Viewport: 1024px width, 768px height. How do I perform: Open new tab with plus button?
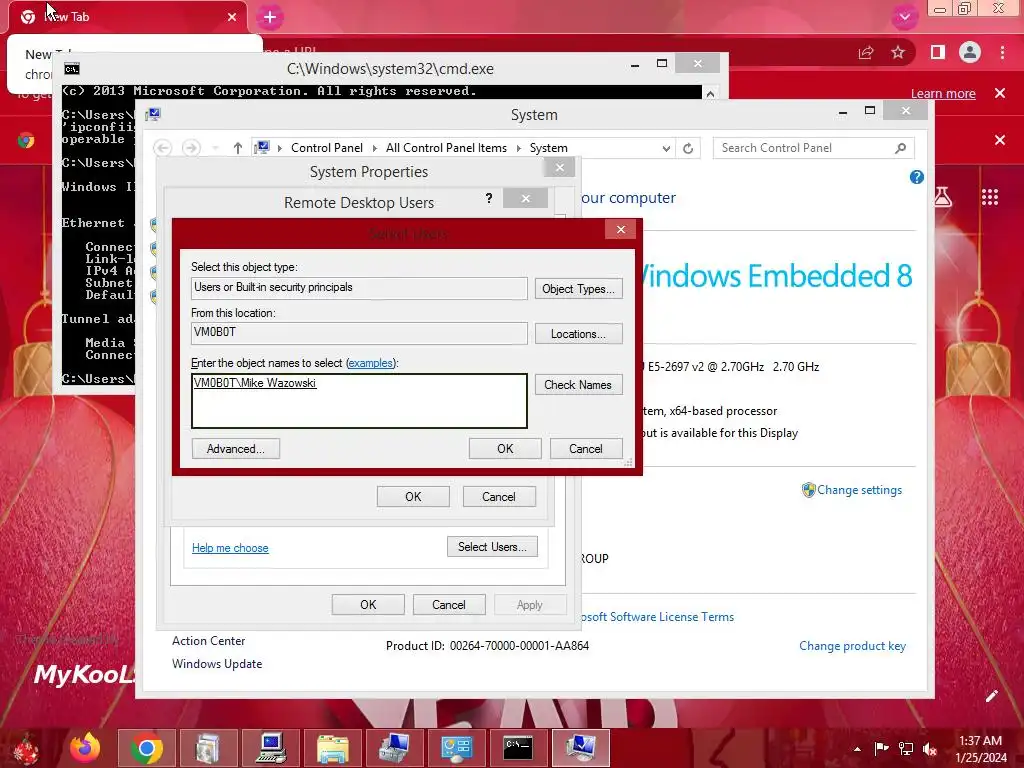coord(270,18)
